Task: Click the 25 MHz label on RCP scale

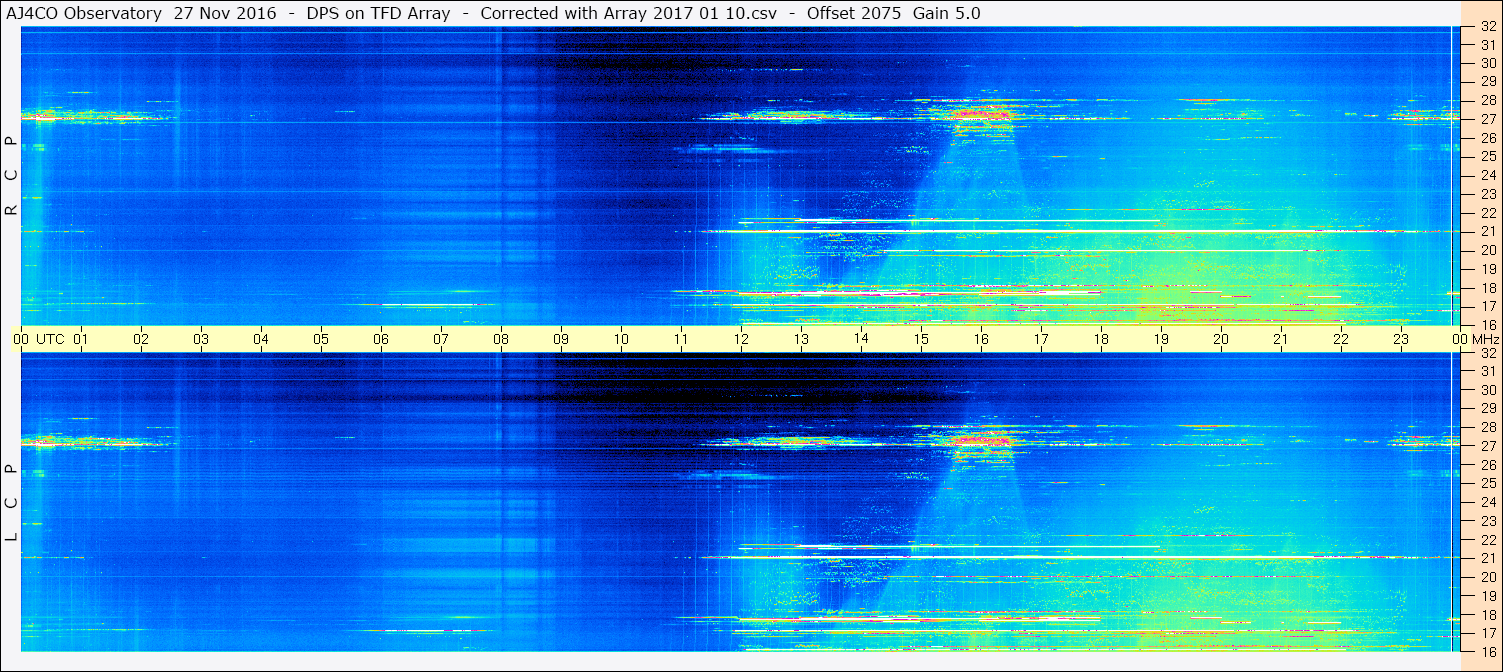Action: (1488, 156)
